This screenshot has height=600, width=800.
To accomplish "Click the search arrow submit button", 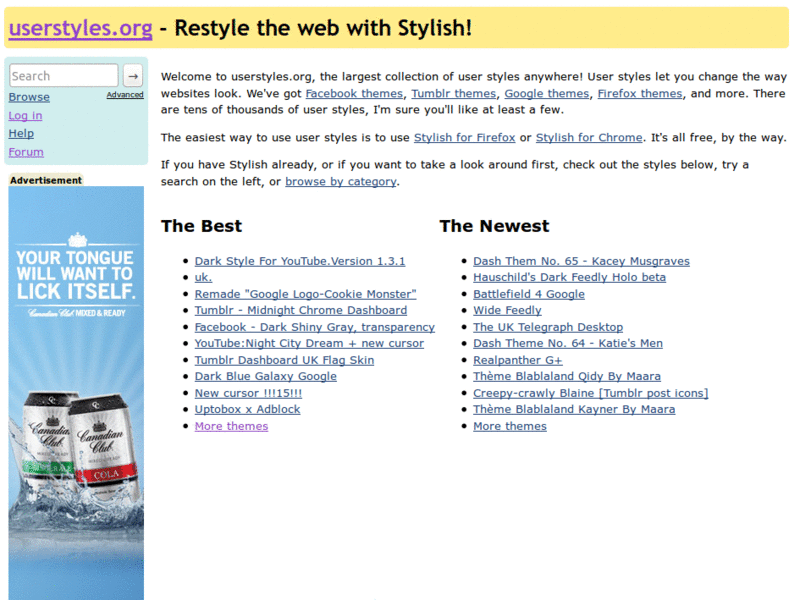I will (133, 76).
